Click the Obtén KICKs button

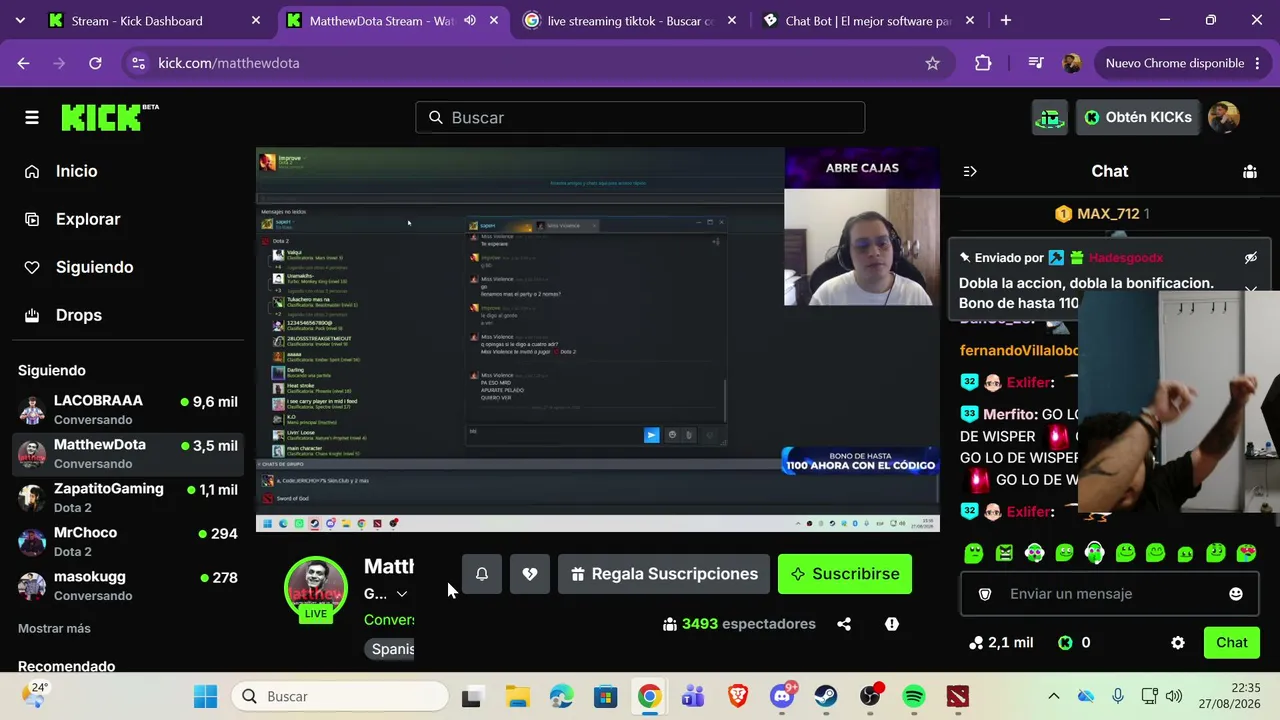1138,118
